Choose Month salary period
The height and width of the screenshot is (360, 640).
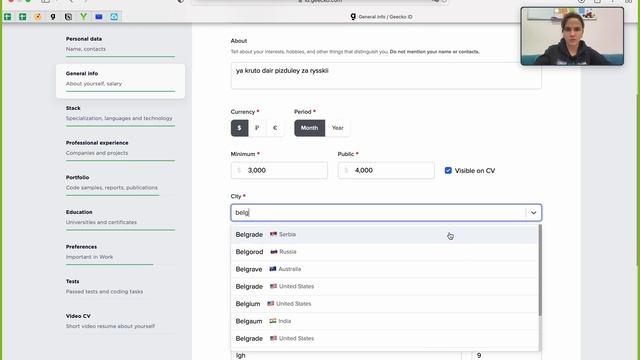click(x=309, y=128)
